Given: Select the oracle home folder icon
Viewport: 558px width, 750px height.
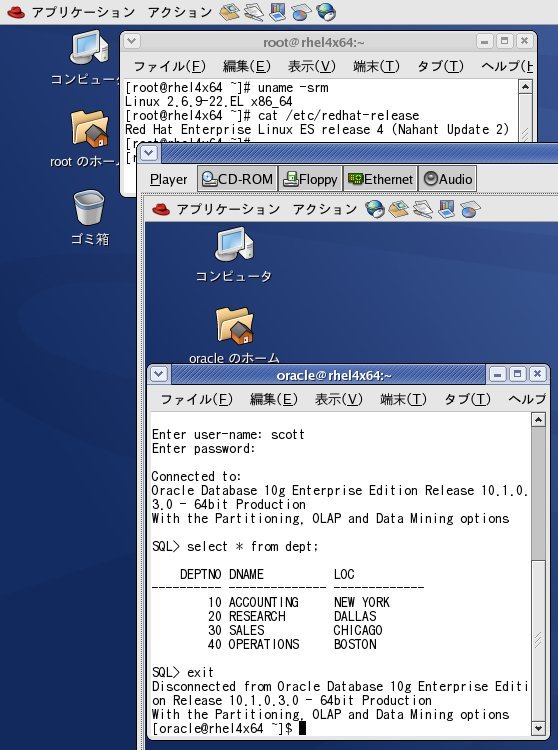Looking at the screenshot, I should (x=234, y=335).
